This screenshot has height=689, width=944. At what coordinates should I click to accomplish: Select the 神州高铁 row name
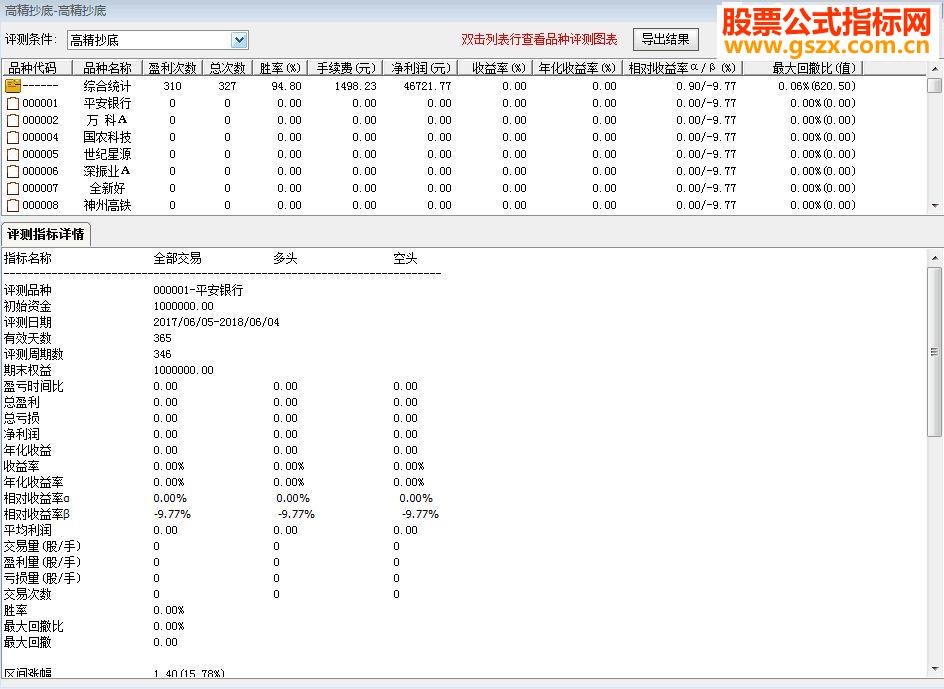(107, 205)
